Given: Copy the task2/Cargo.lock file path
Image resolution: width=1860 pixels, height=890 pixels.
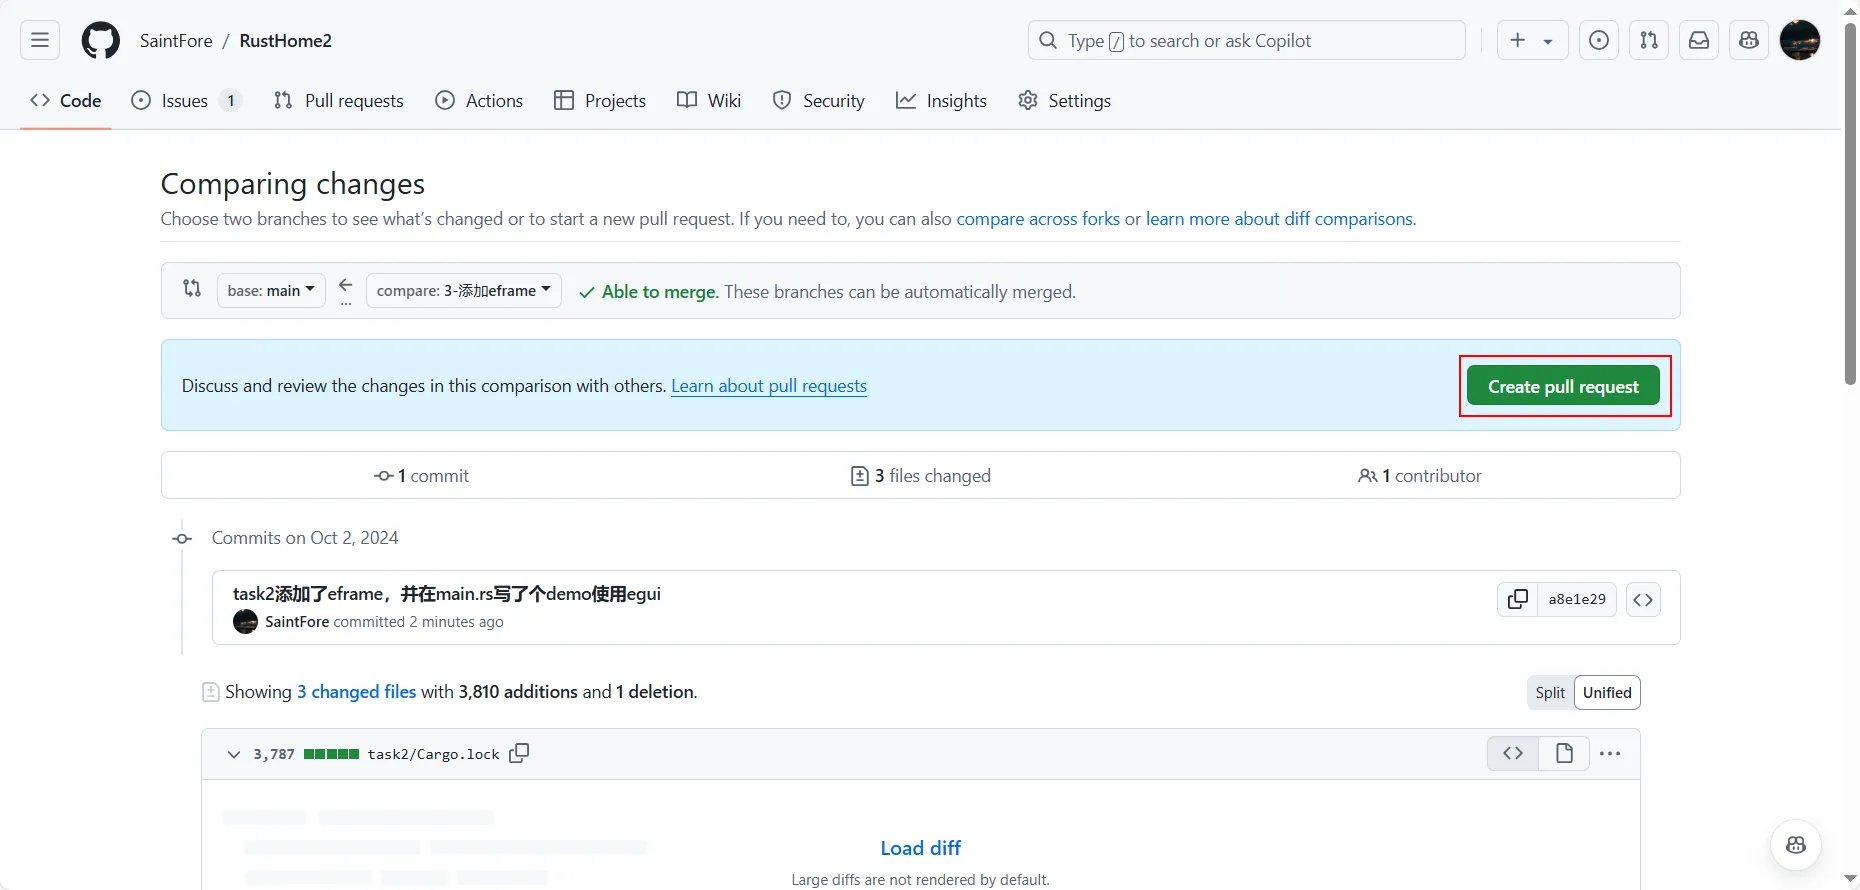Looking at the screenshot, I should [519, 753].
